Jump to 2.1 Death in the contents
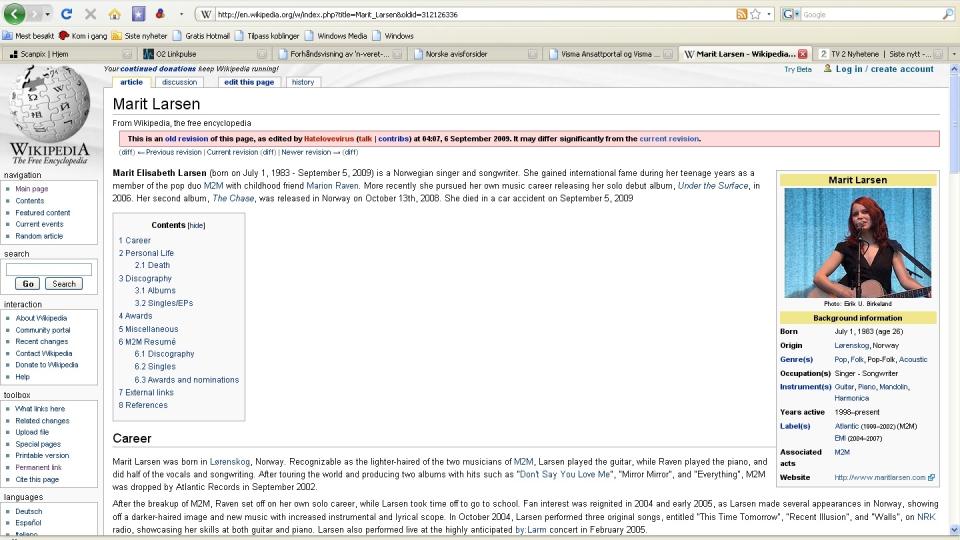 pyautogui.click(x=152, y=265)
